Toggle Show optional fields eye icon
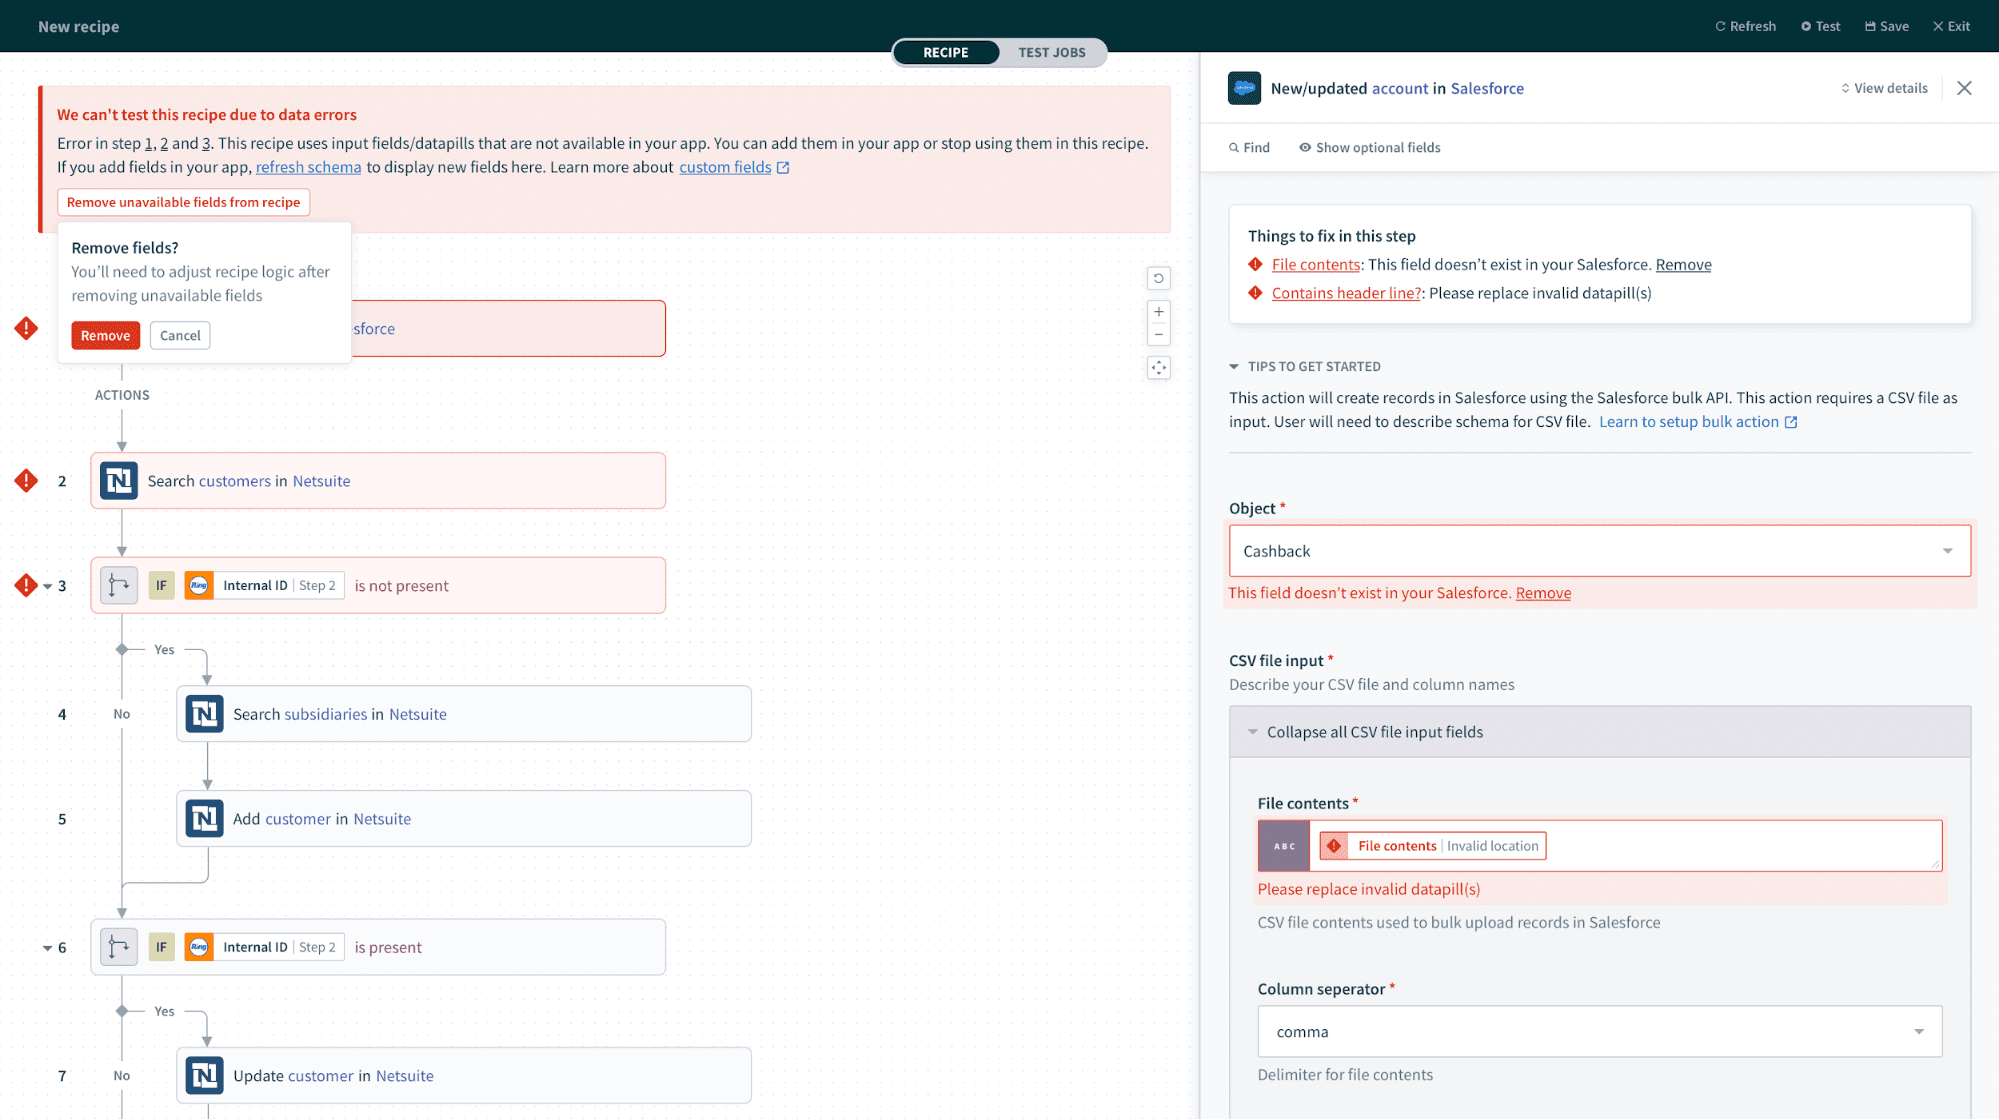Screen dimensions: 1999x1120 pyautogui.click(x=1305, y=148)
